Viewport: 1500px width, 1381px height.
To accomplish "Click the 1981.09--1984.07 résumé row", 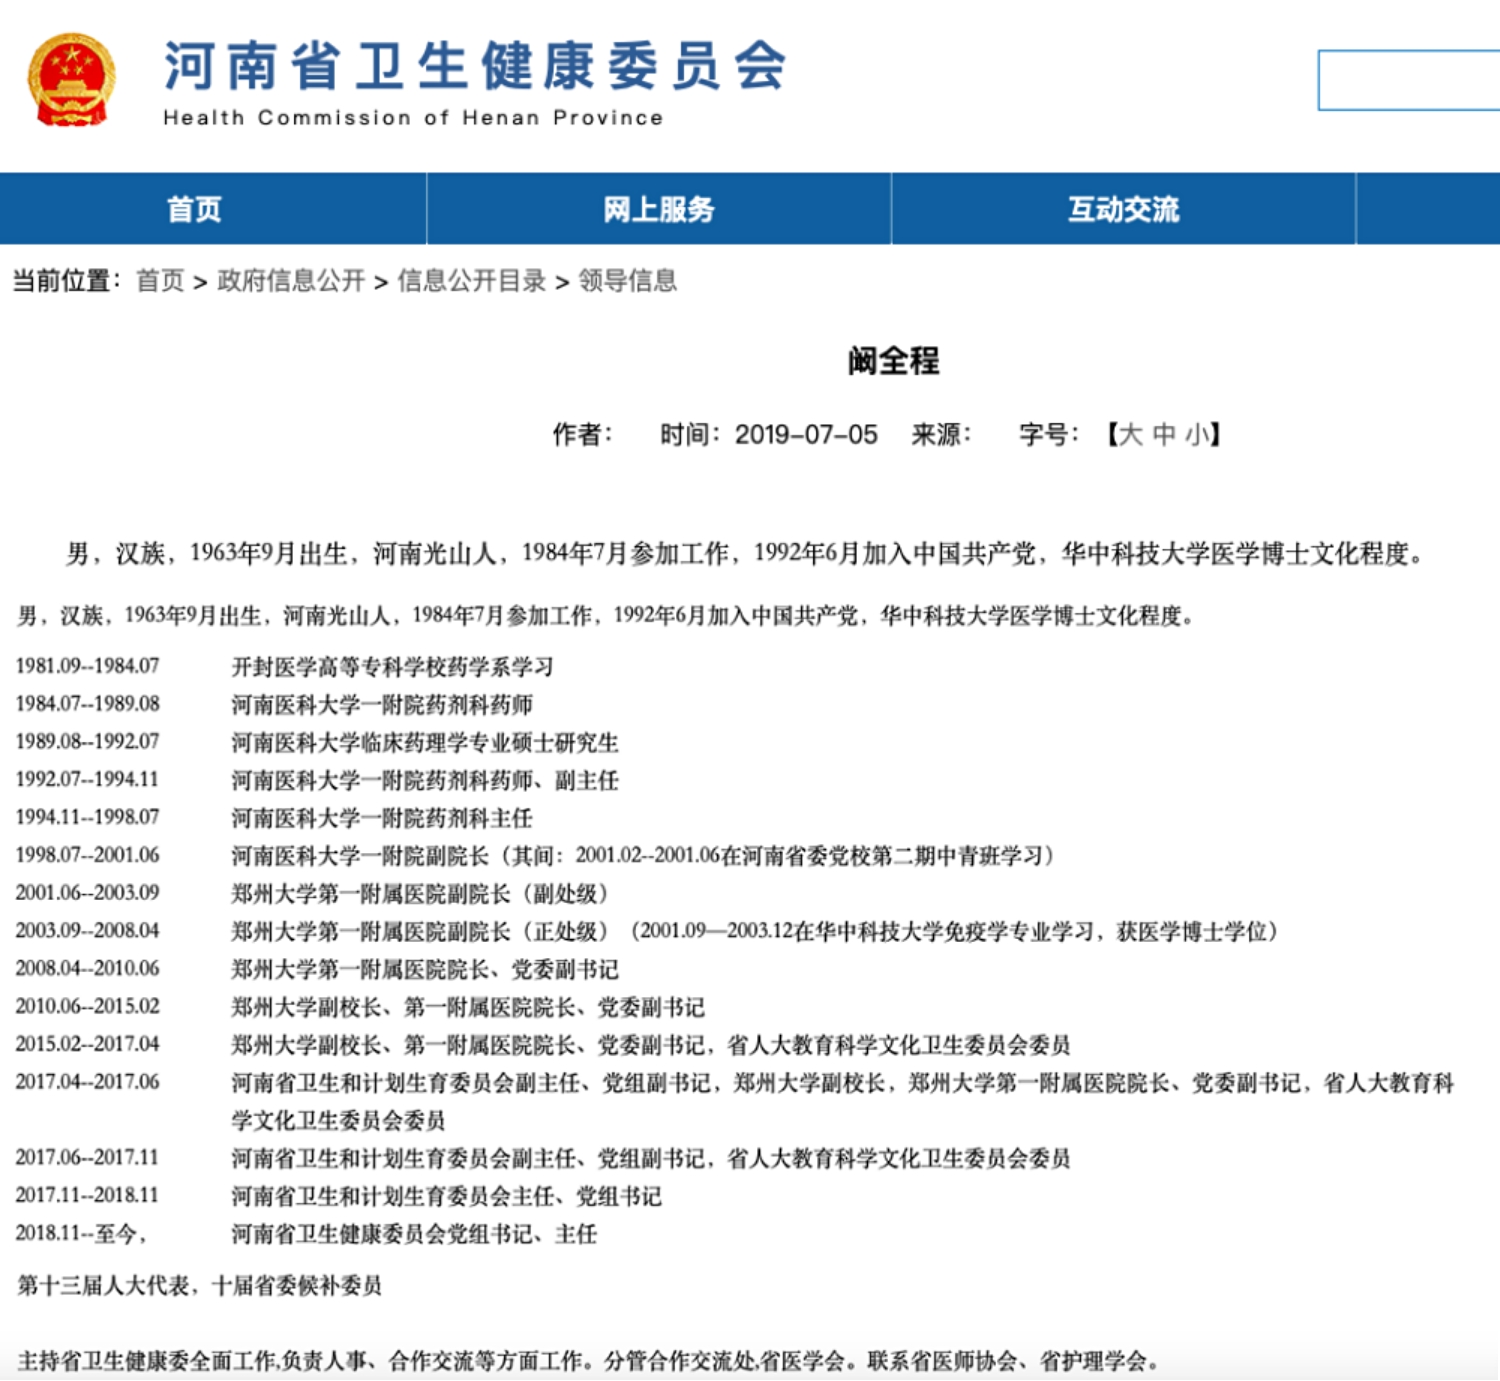I will coord(284,667).
